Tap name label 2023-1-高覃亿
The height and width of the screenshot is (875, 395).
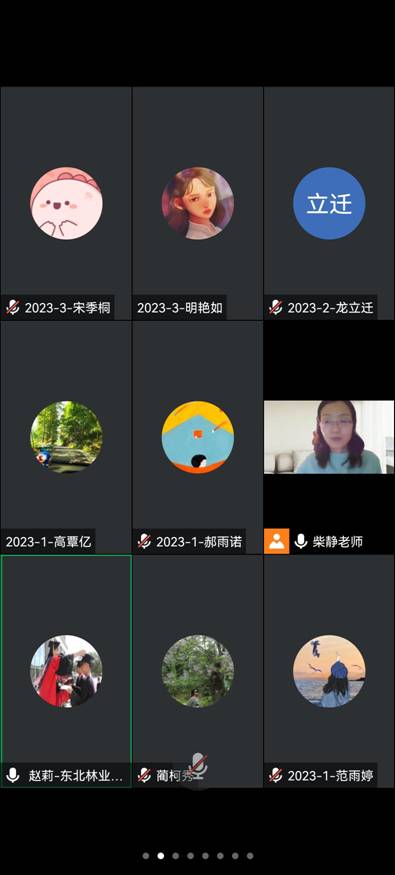coord(48,541)
